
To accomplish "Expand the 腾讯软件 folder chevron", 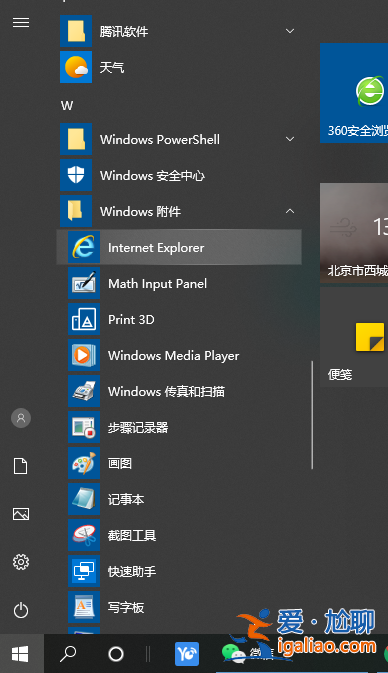I will click(290, 31).
